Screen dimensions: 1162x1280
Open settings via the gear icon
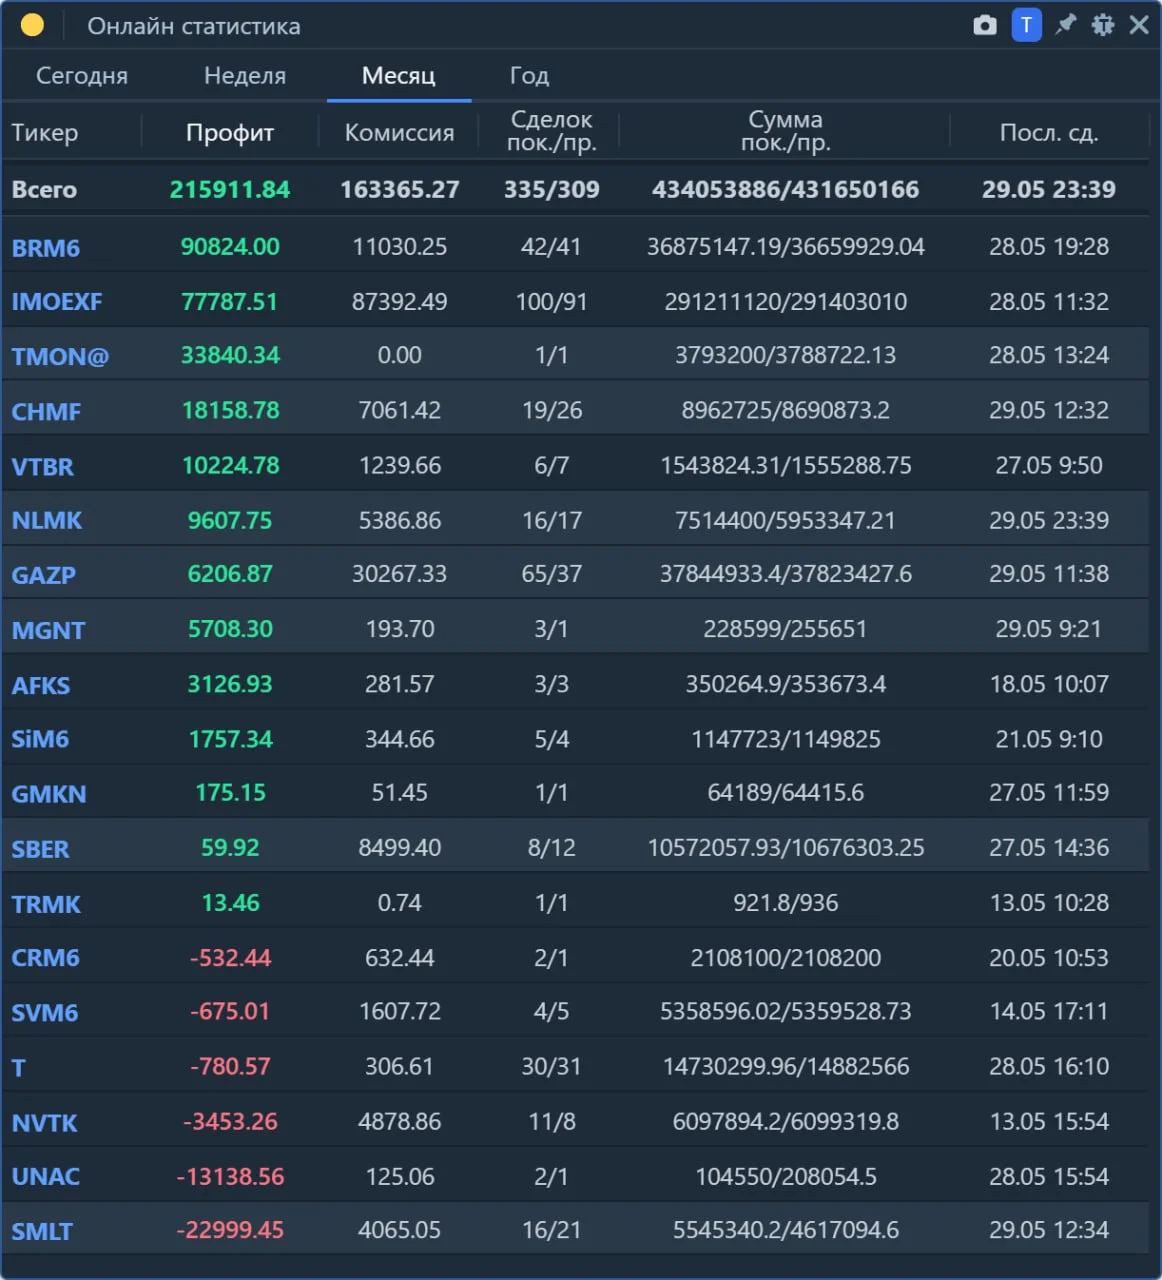[x=1103, y=25]
